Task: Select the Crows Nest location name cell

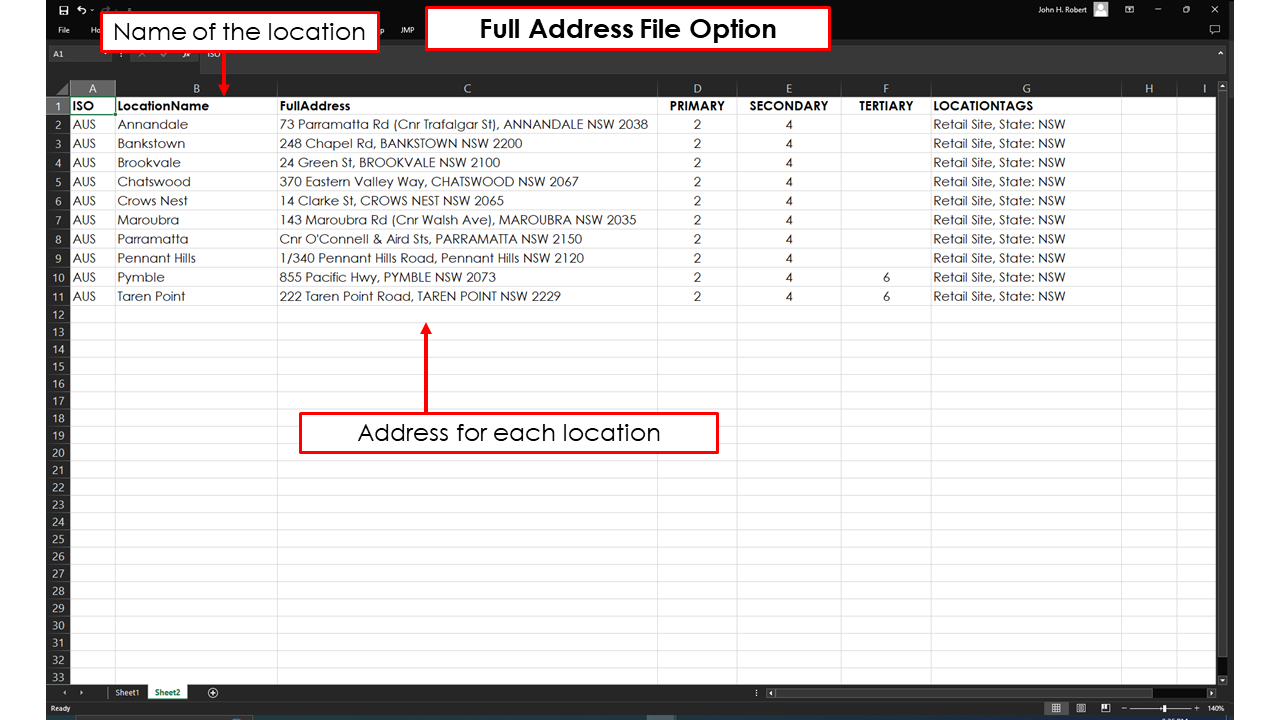Action: [x=196, y=201]
